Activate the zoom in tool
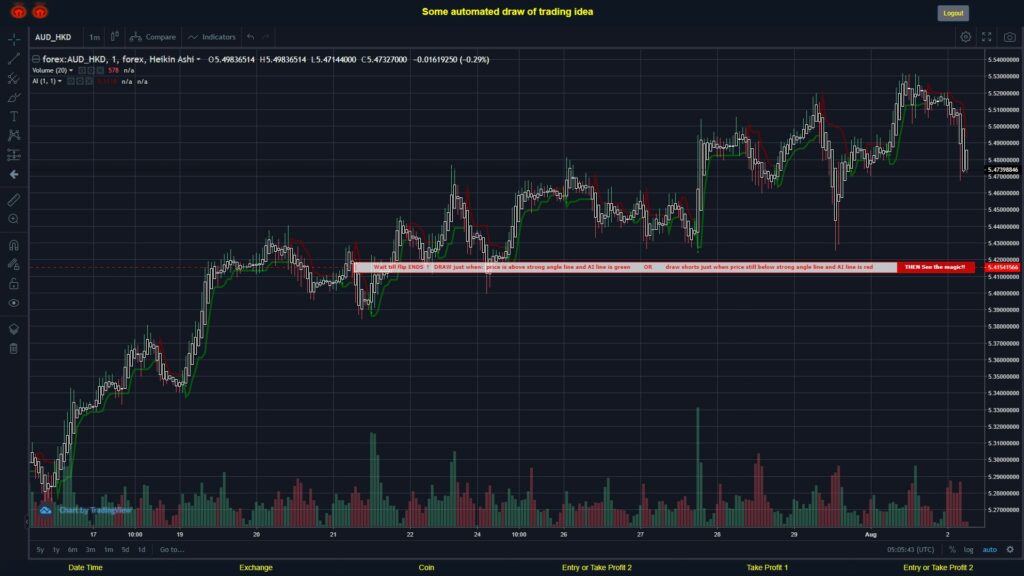 (x=14, y=219)
